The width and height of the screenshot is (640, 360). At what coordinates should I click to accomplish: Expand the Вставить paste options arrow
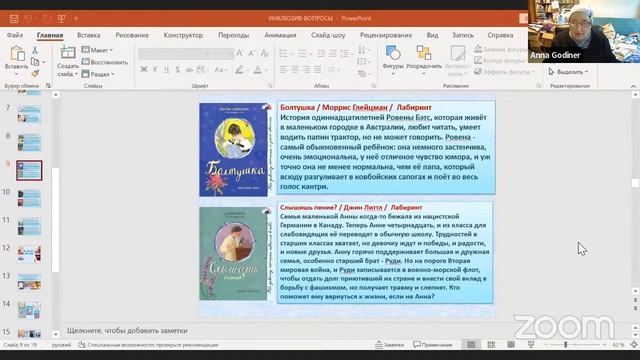pos(16,74)
